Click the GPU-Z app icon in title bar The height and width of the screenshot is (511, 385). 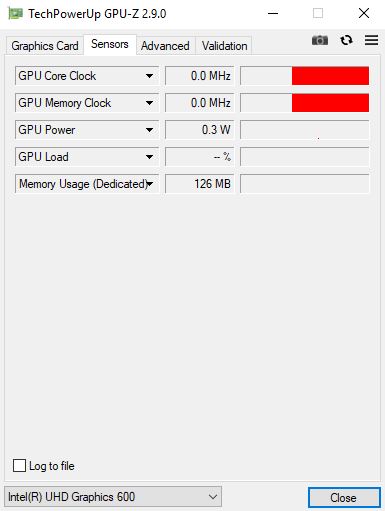(15, 14)
